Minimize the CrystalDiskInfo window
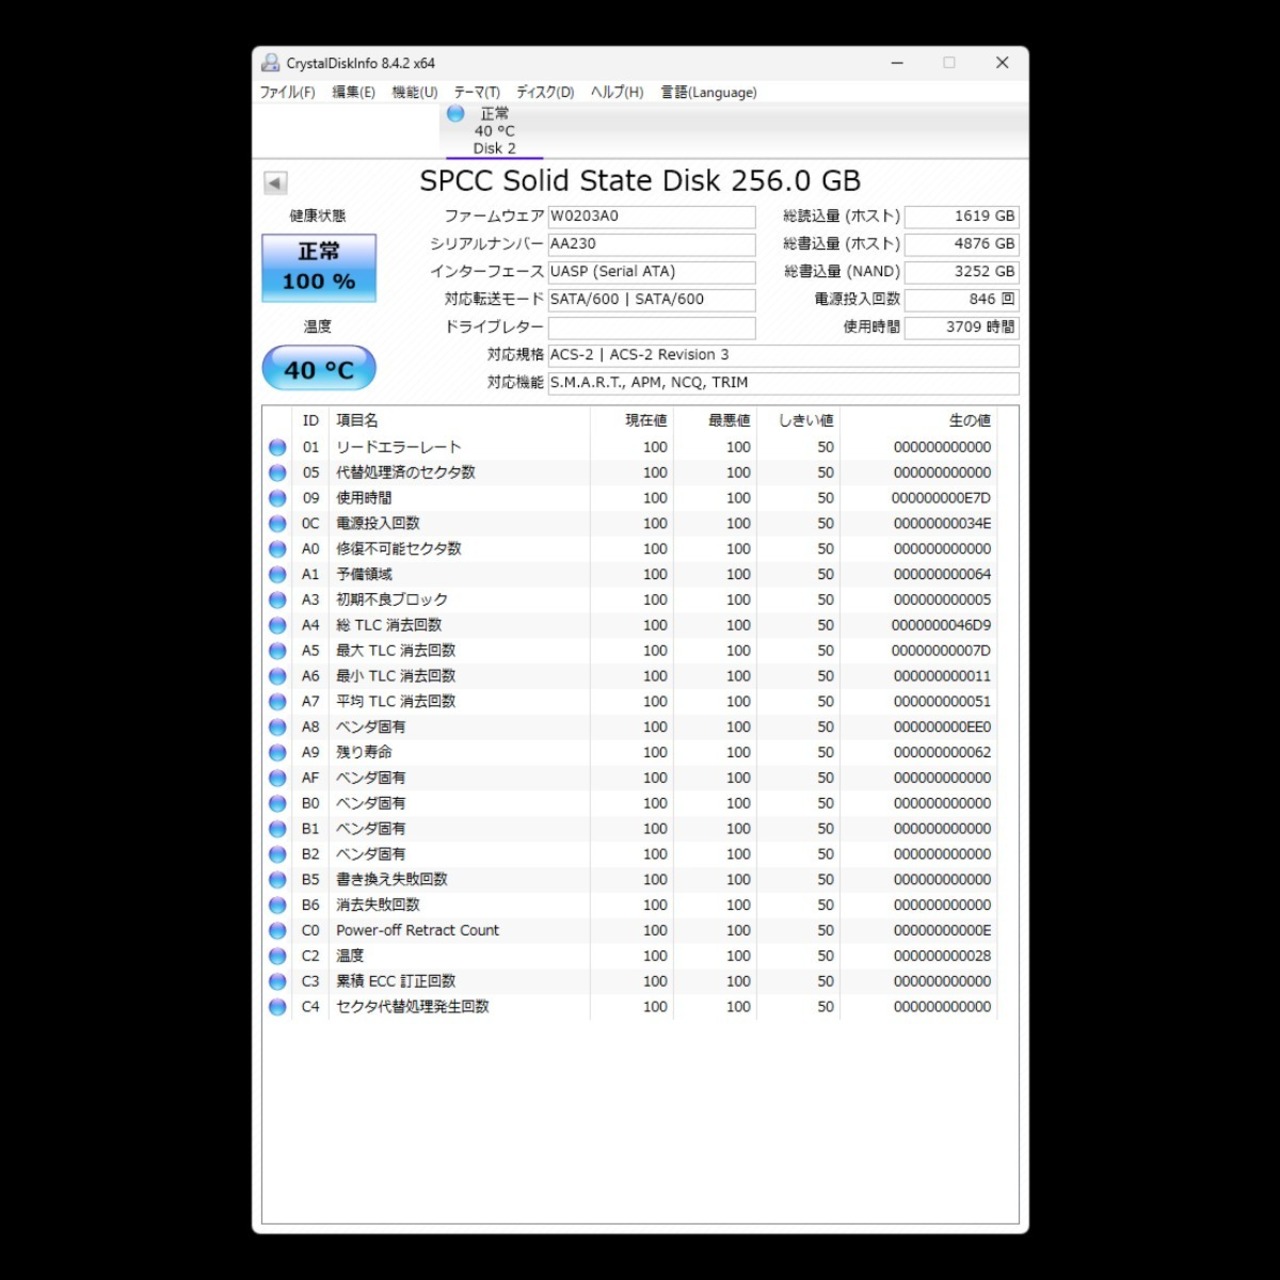Image resolution: width=1280 pixels, height=1280 pixels. (897, 63)
